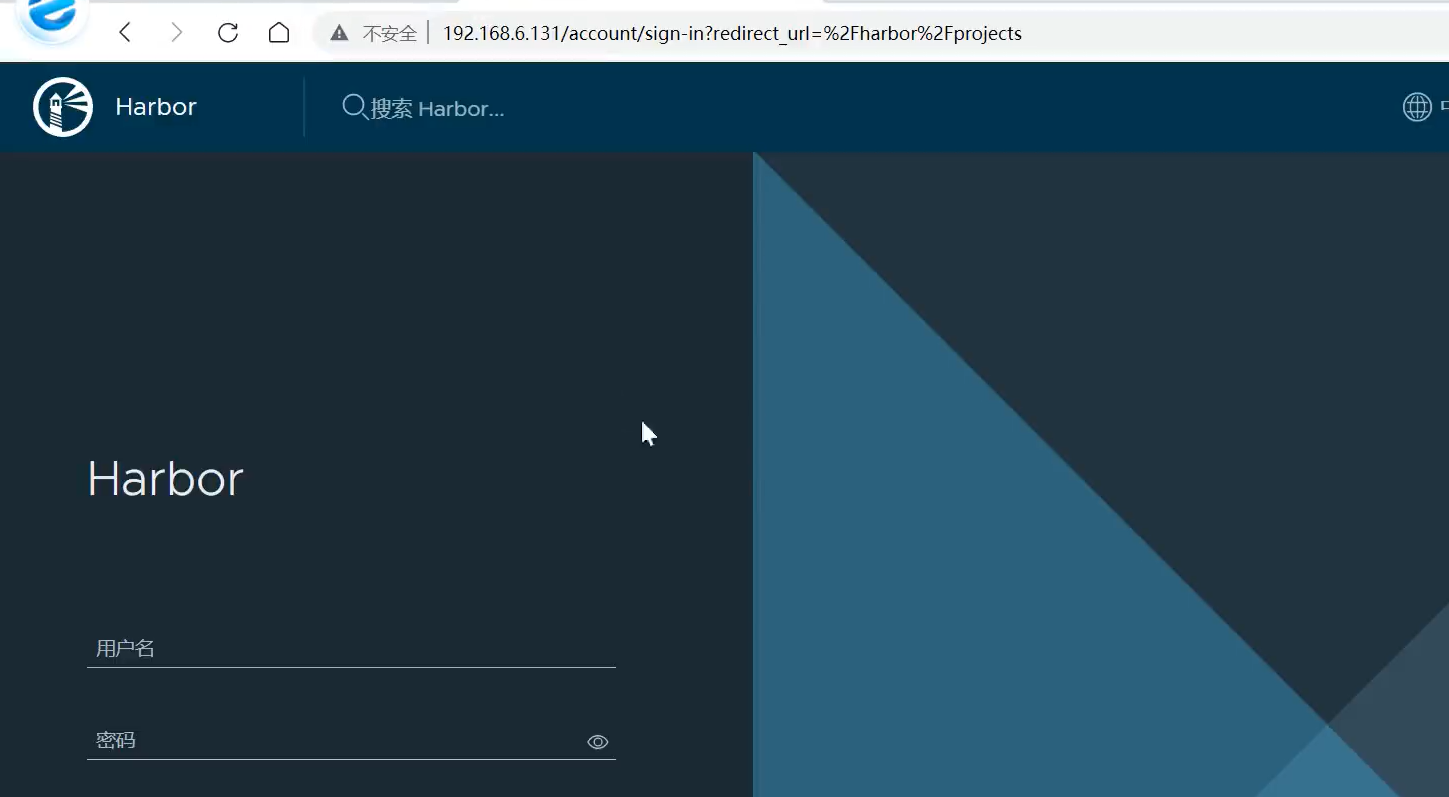Click the Harbor lighthouse logo
Viewport: 1449px width, 797px height.
tap(63, 107)
